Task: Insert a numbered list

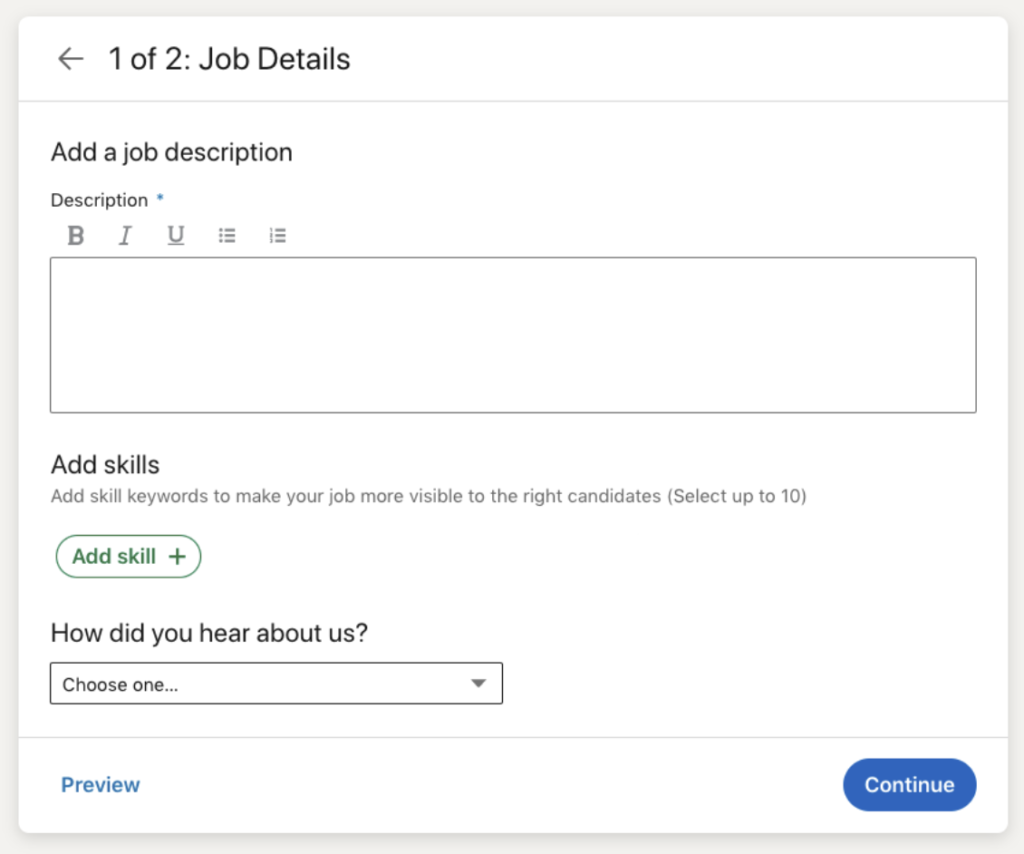Action: [x=278, y=236]
